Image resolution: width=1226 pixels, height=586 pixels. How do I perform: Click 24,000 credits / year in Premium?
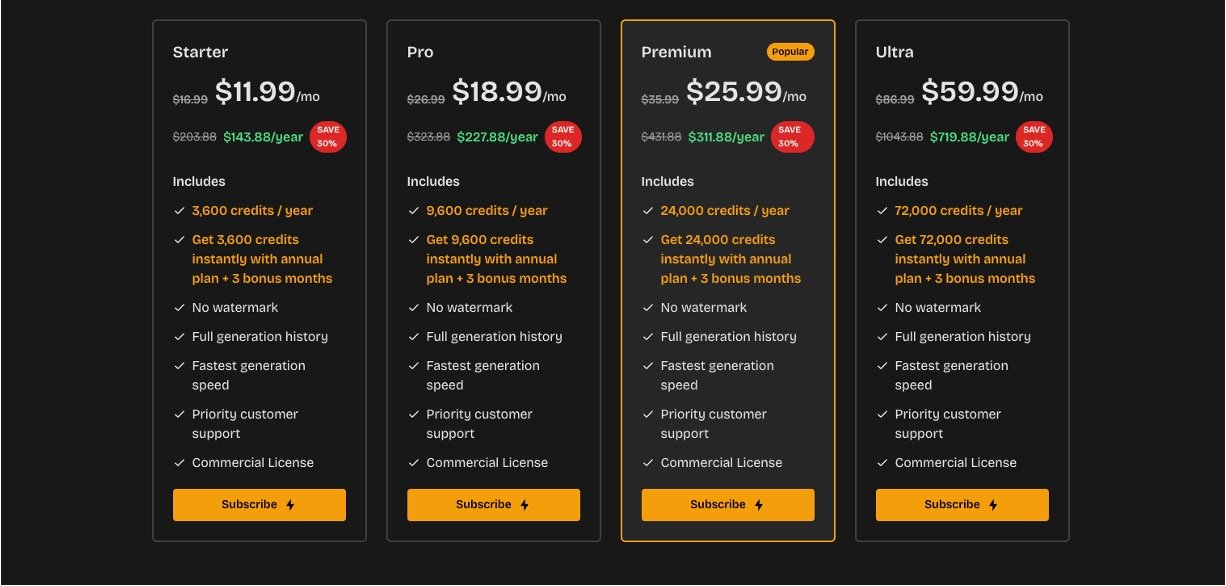[x=724, y=211]
